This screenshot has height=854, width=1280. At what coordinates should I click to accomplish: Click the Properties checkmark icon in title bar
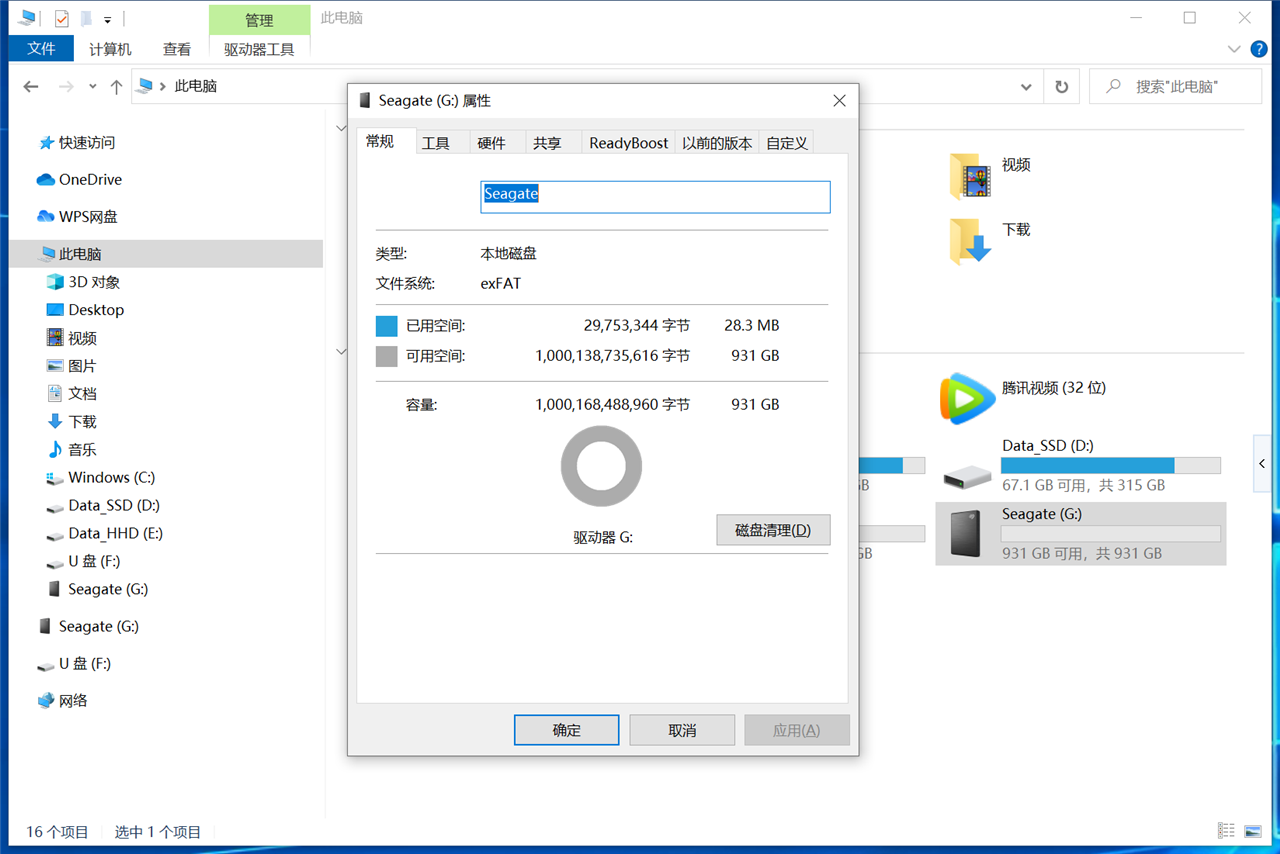coord(62,18)
